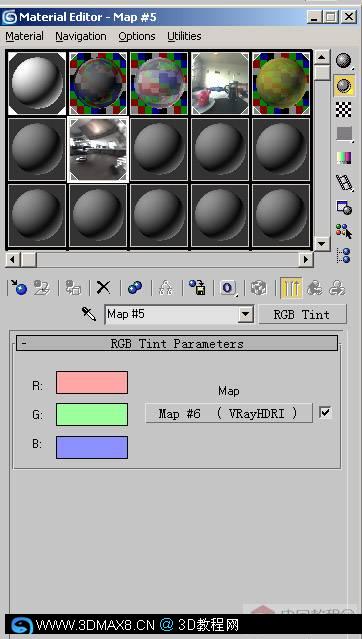Toggle the Backlight button
Screen dimensions: 362x639
(x=344, y=86)
